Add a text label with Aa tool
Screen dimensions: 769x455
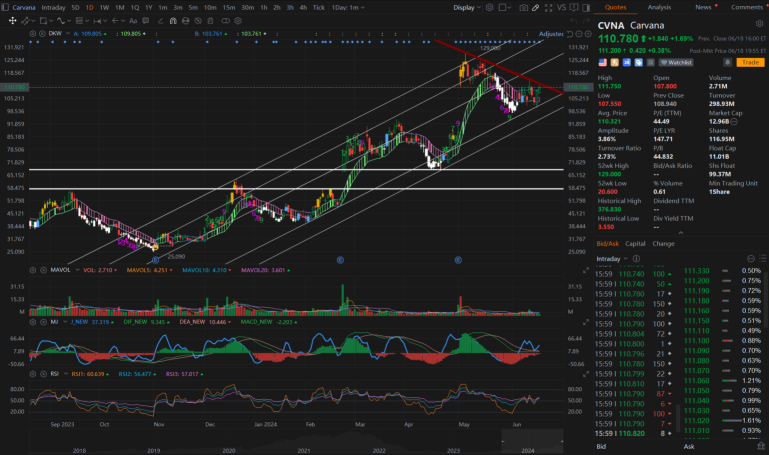coord(133,21)
